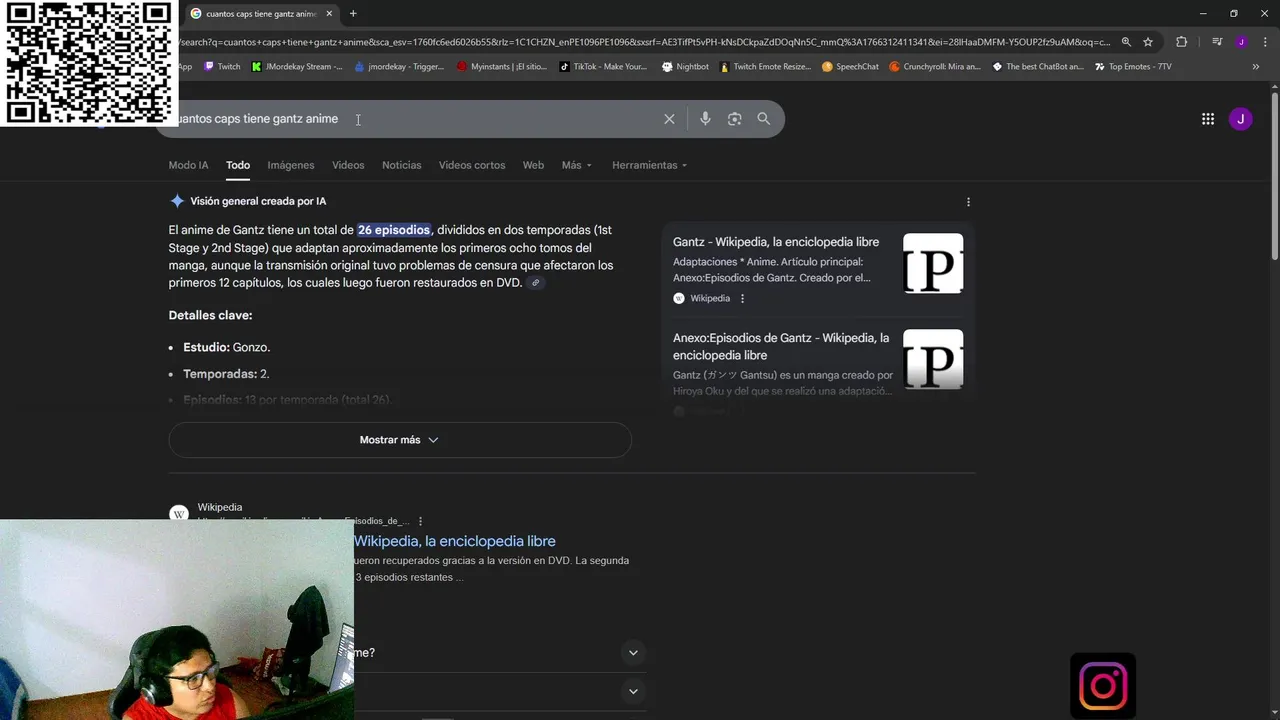This screenshot has width=1280, height=720.
Task: Click the Wikipedia favicon of first result
Action: click(179, 514)
